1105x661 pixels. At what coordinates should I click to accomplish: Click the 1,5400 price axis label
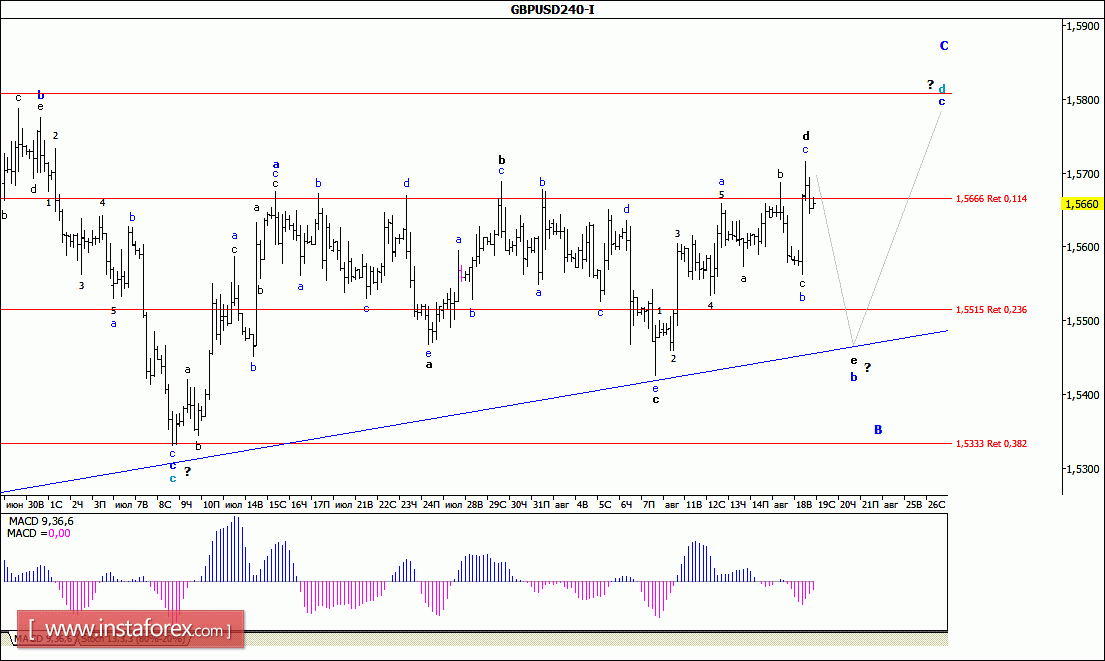point(1082,395)
